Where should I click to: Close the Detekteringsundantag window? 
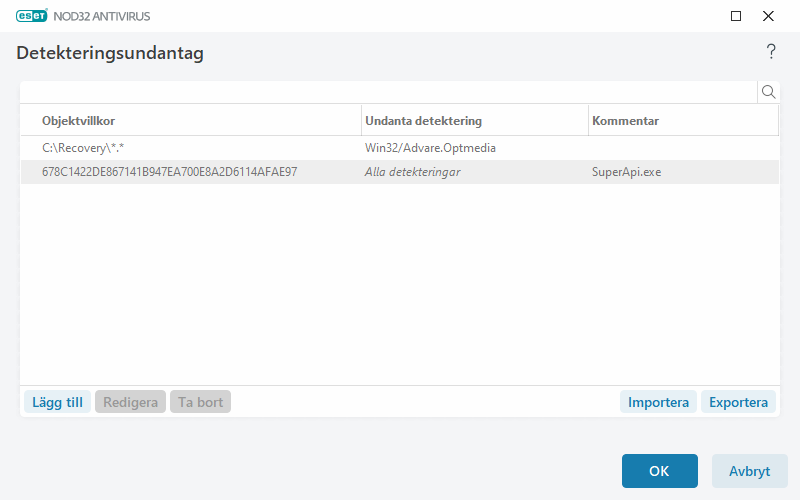click(768, 16)
